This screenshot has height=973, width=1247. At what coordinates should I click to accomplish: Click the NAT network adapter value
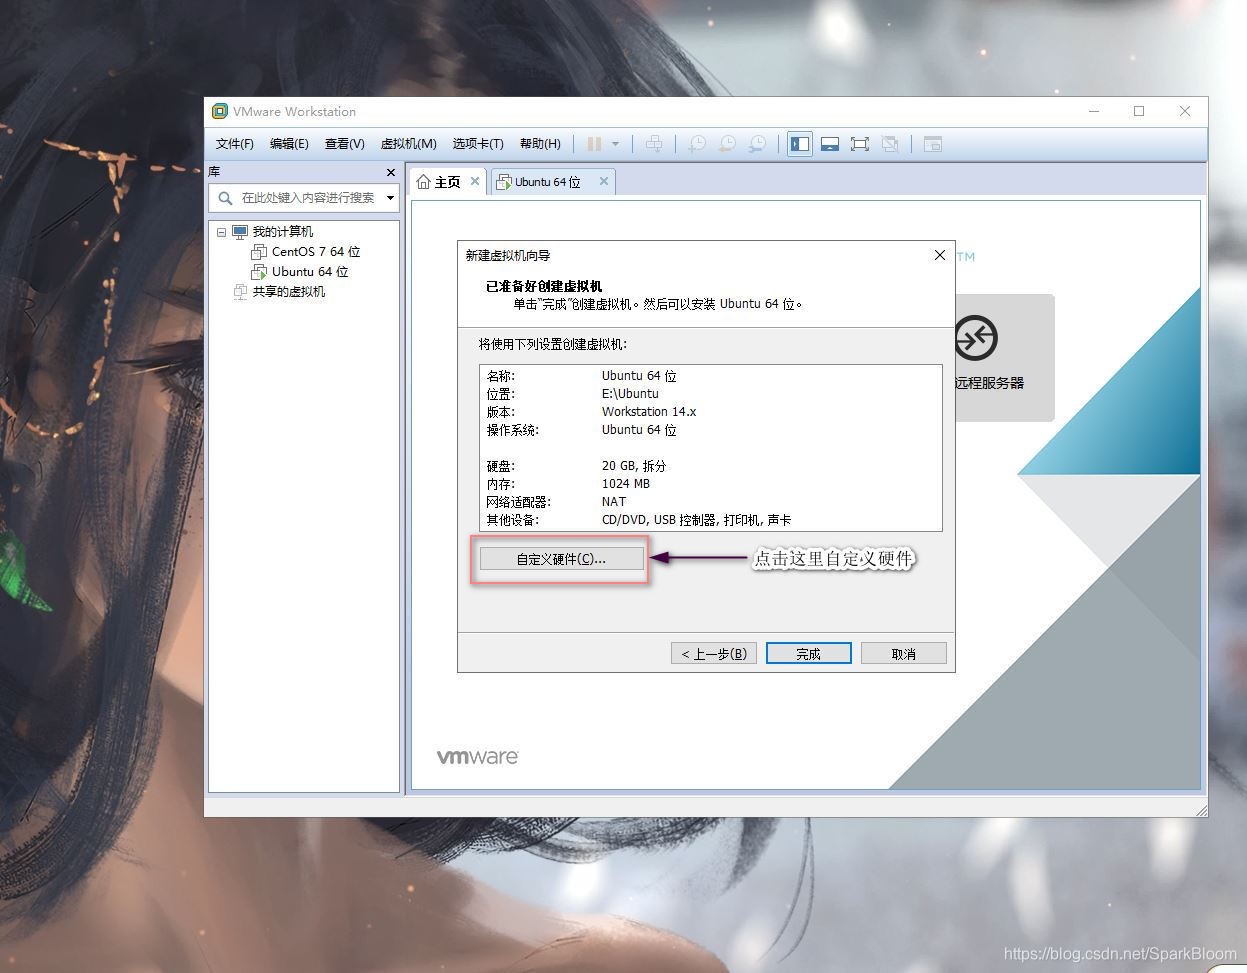coord(614,502)
